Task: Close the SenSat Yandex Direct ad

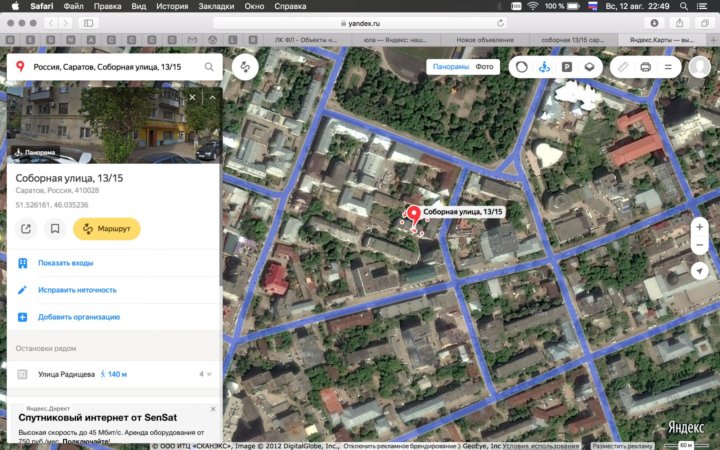Action: coord(213,409)
